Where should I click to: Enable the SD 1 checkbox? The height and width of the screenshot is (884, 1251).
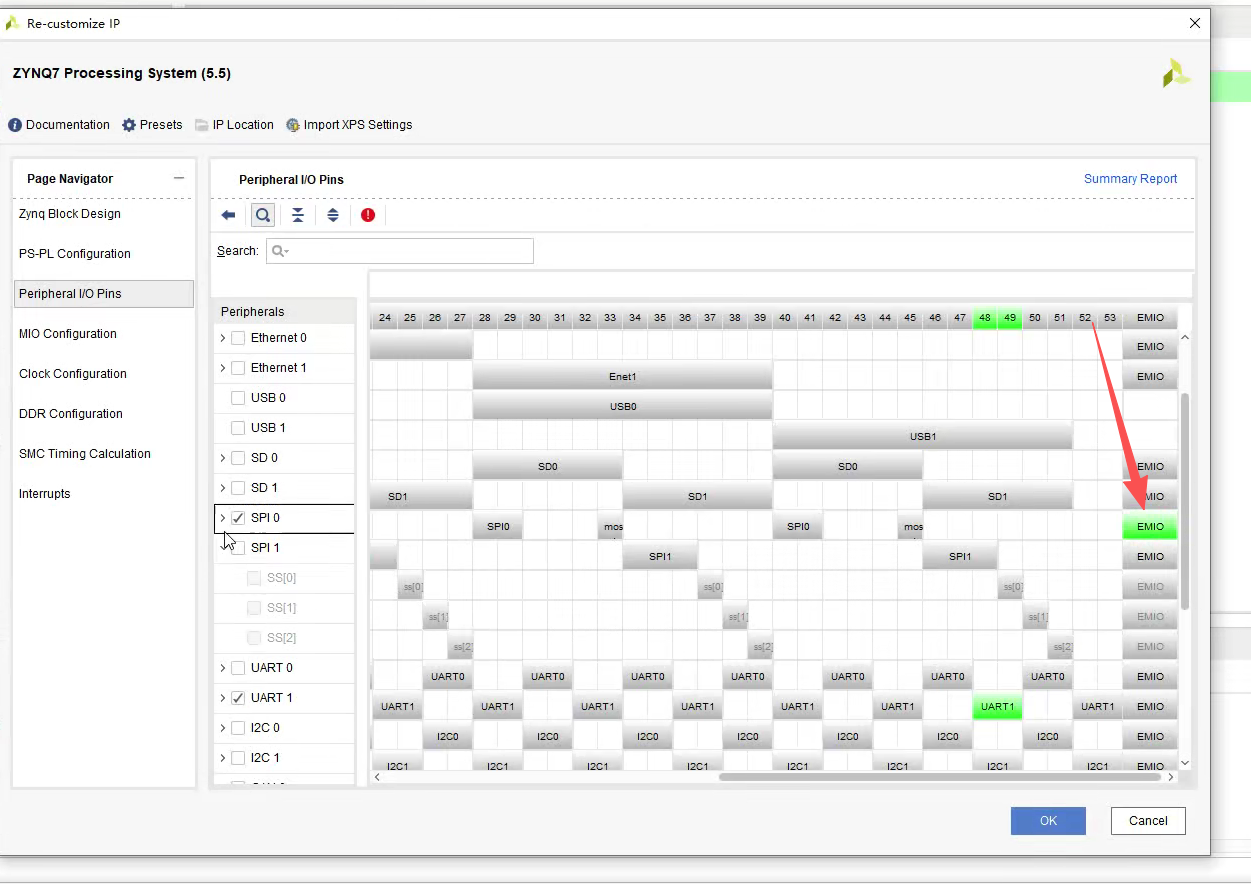tap(238, 488)
